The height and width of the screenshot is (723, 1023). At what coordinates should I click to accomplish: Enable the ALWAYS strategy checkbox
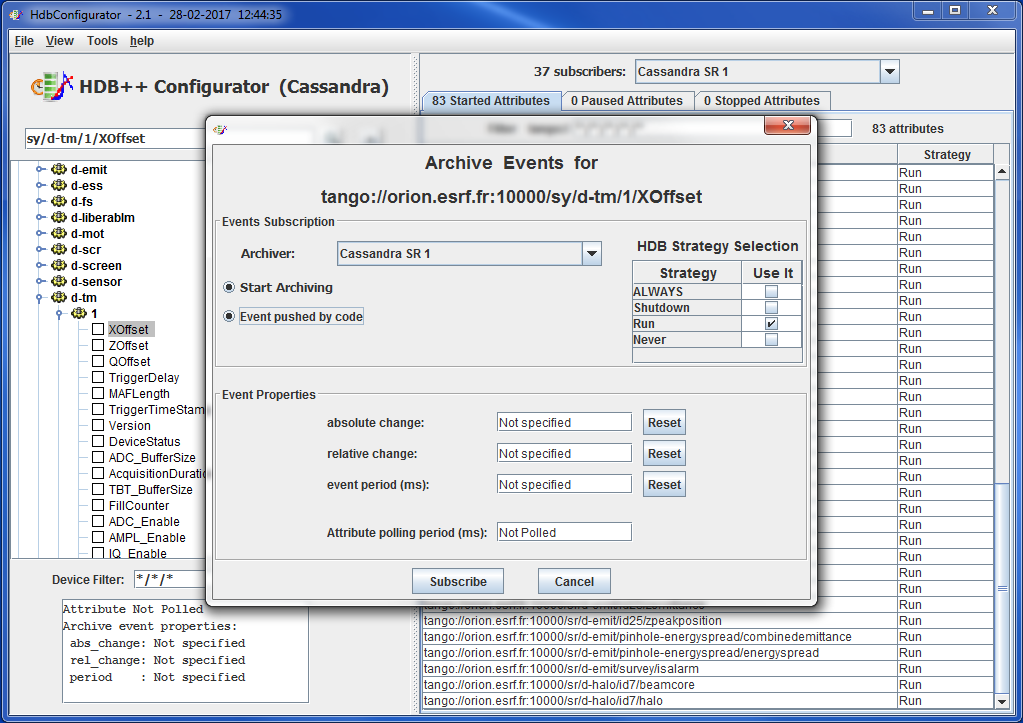[x=771, y=292]
